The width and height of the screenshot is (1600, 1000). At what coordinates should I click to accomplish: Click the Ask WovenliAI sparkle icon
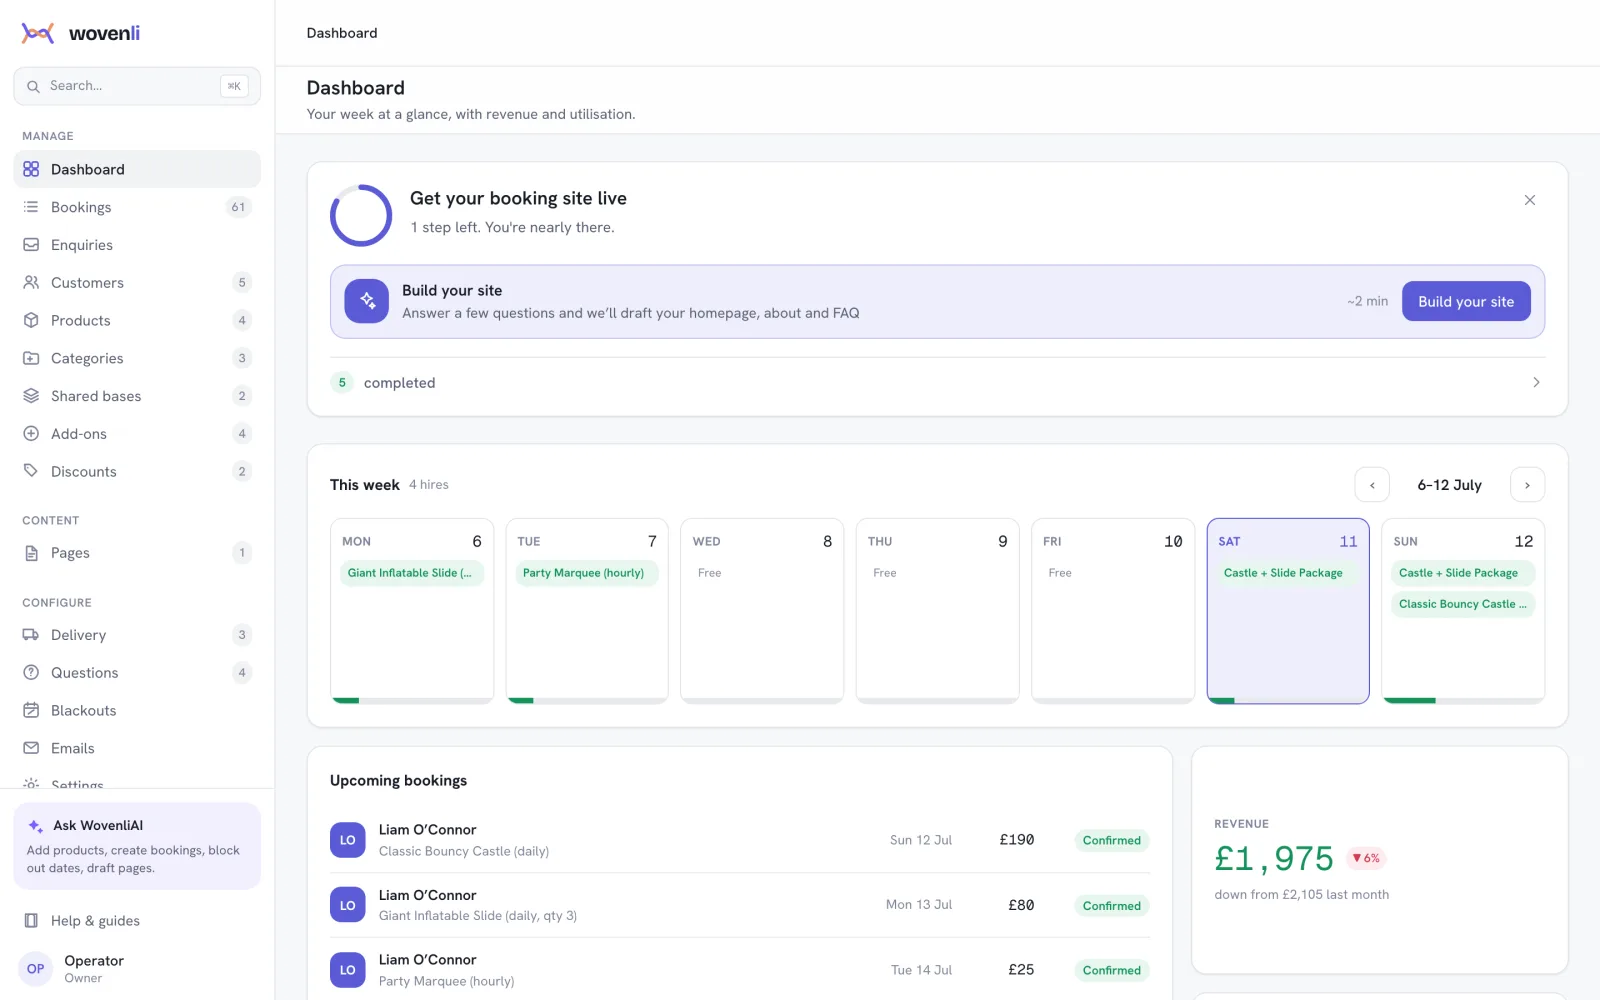[x=36, y=826]
